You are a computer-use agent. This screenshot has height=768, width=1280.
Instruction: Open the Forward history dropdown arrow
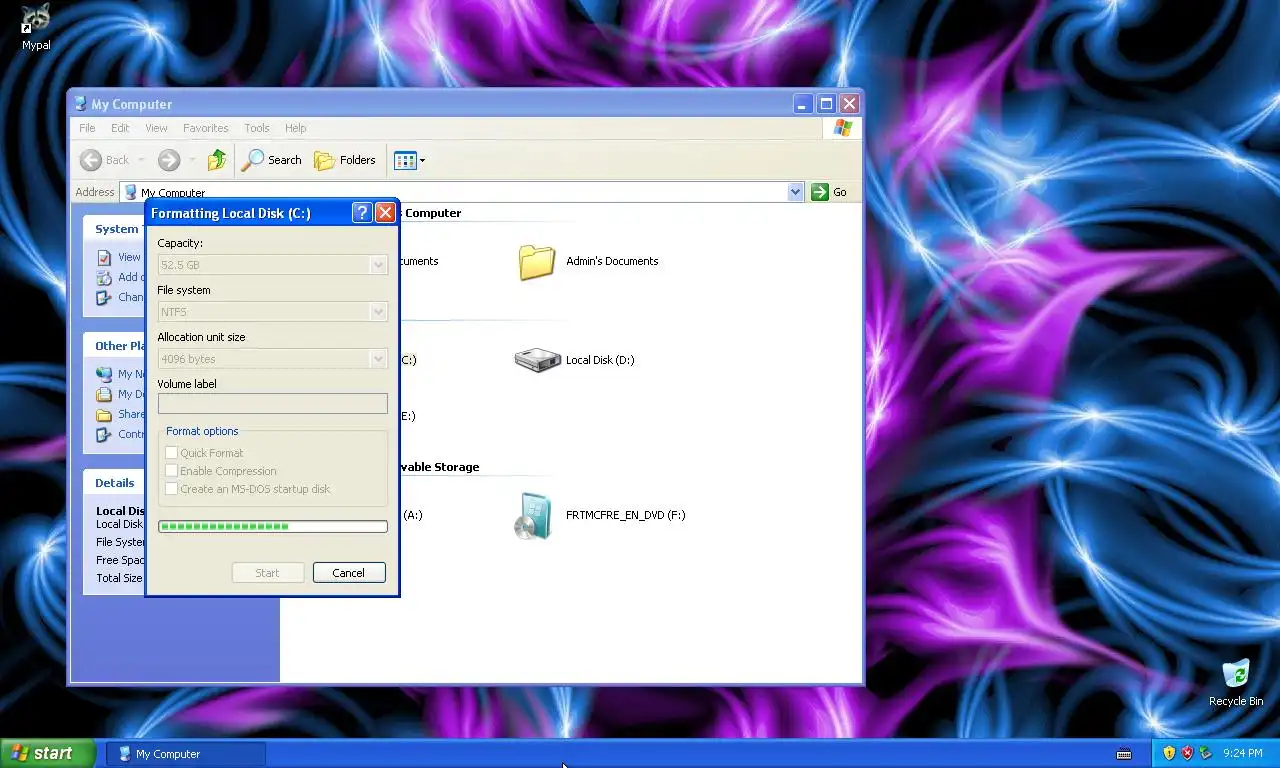pos(192,160)
